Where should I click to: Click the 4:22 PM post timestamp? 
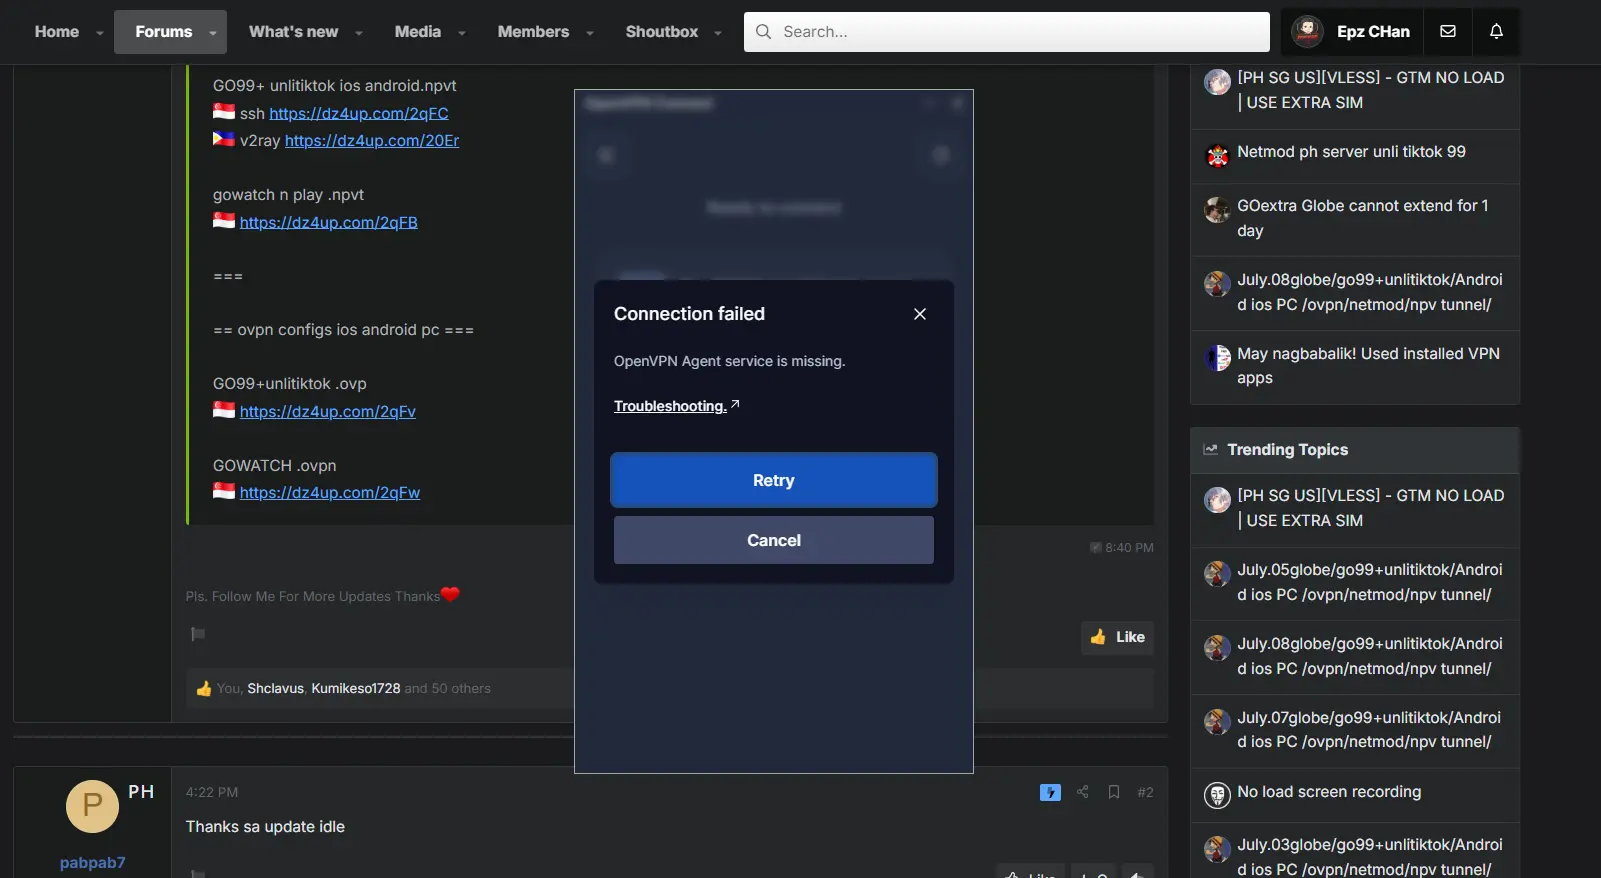pos(212,792)
